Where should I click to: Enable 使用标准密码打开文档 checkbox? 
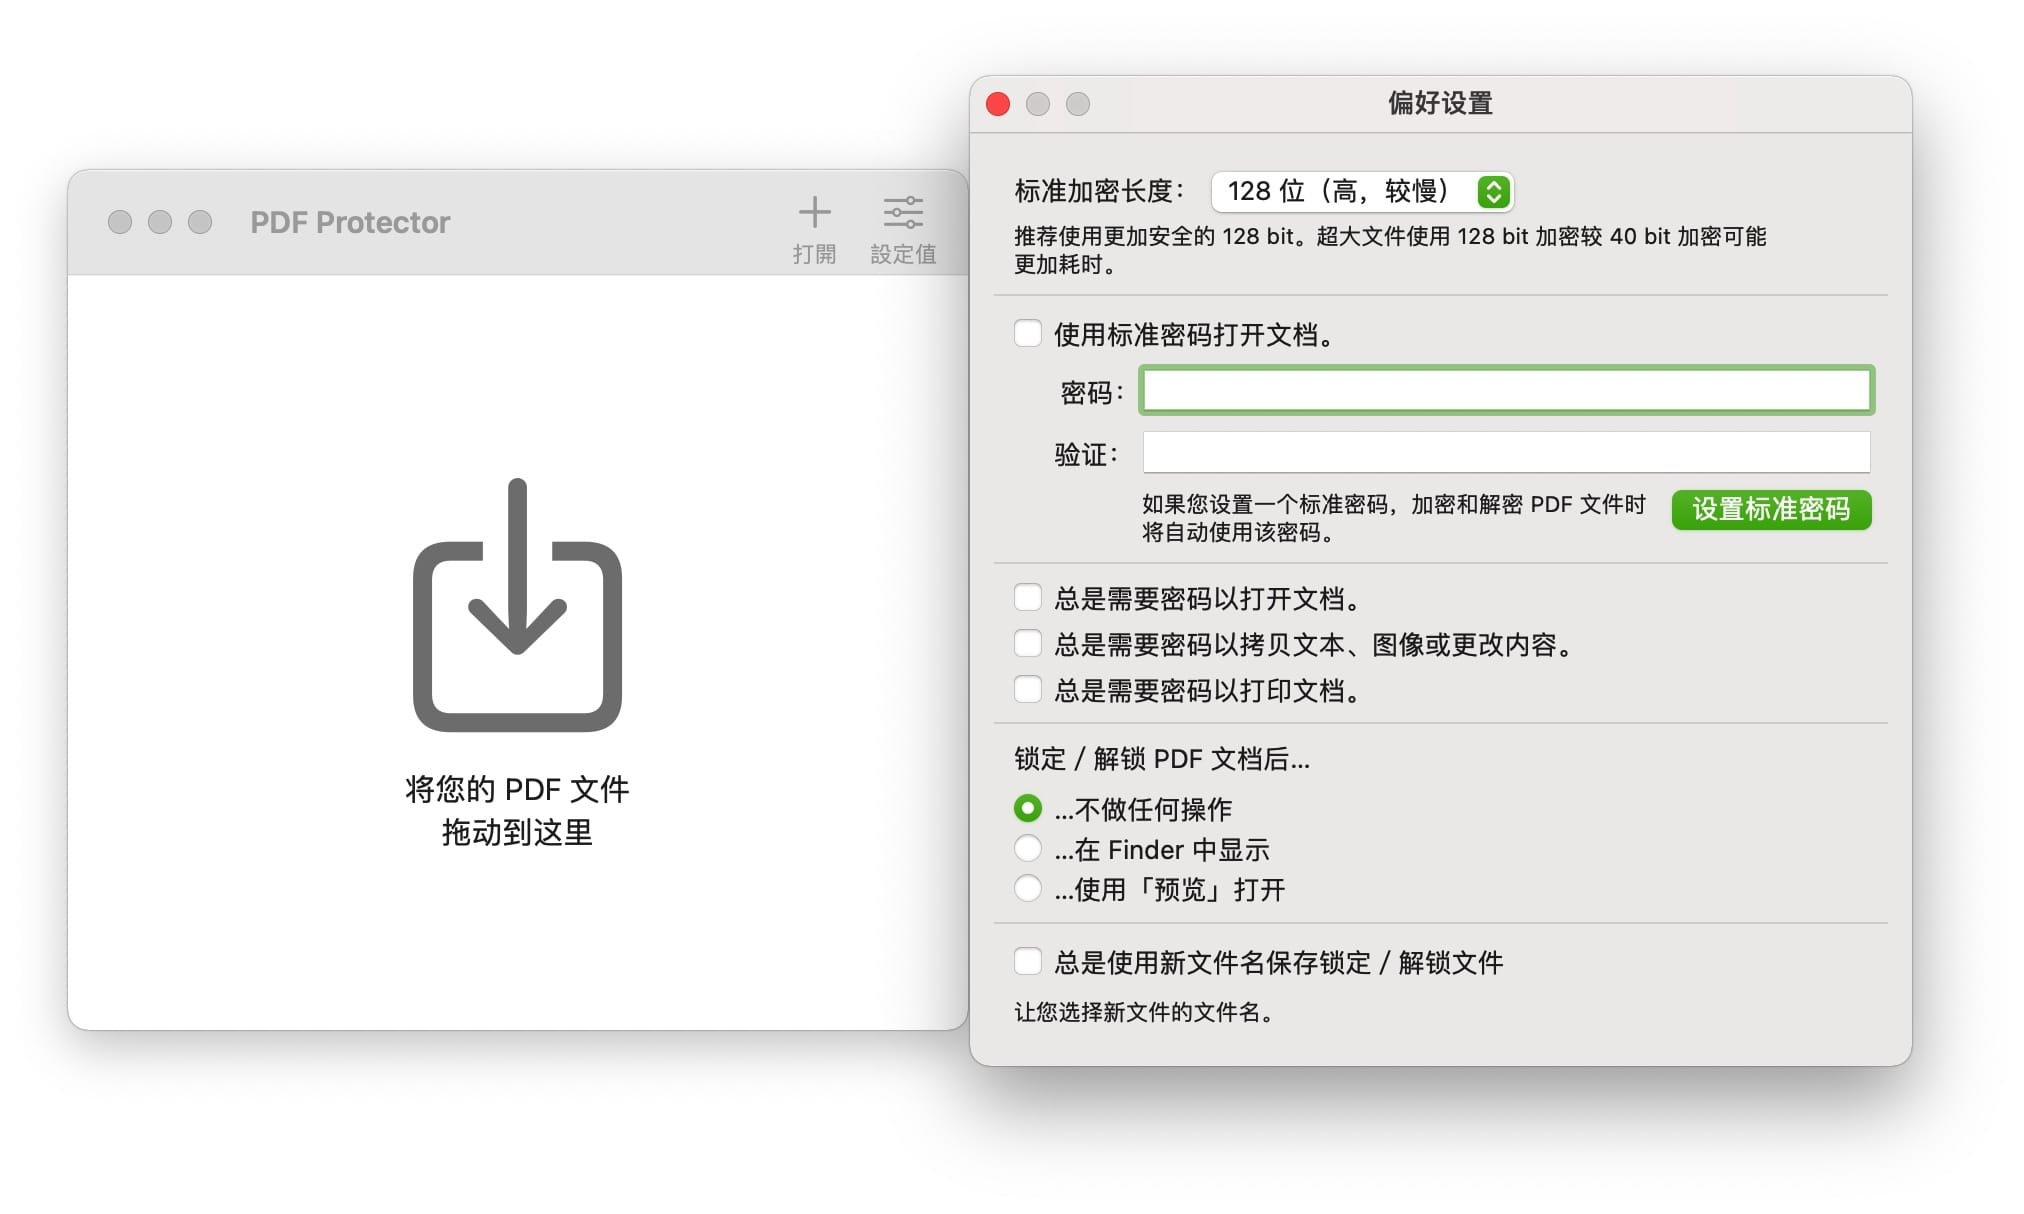1028,334
